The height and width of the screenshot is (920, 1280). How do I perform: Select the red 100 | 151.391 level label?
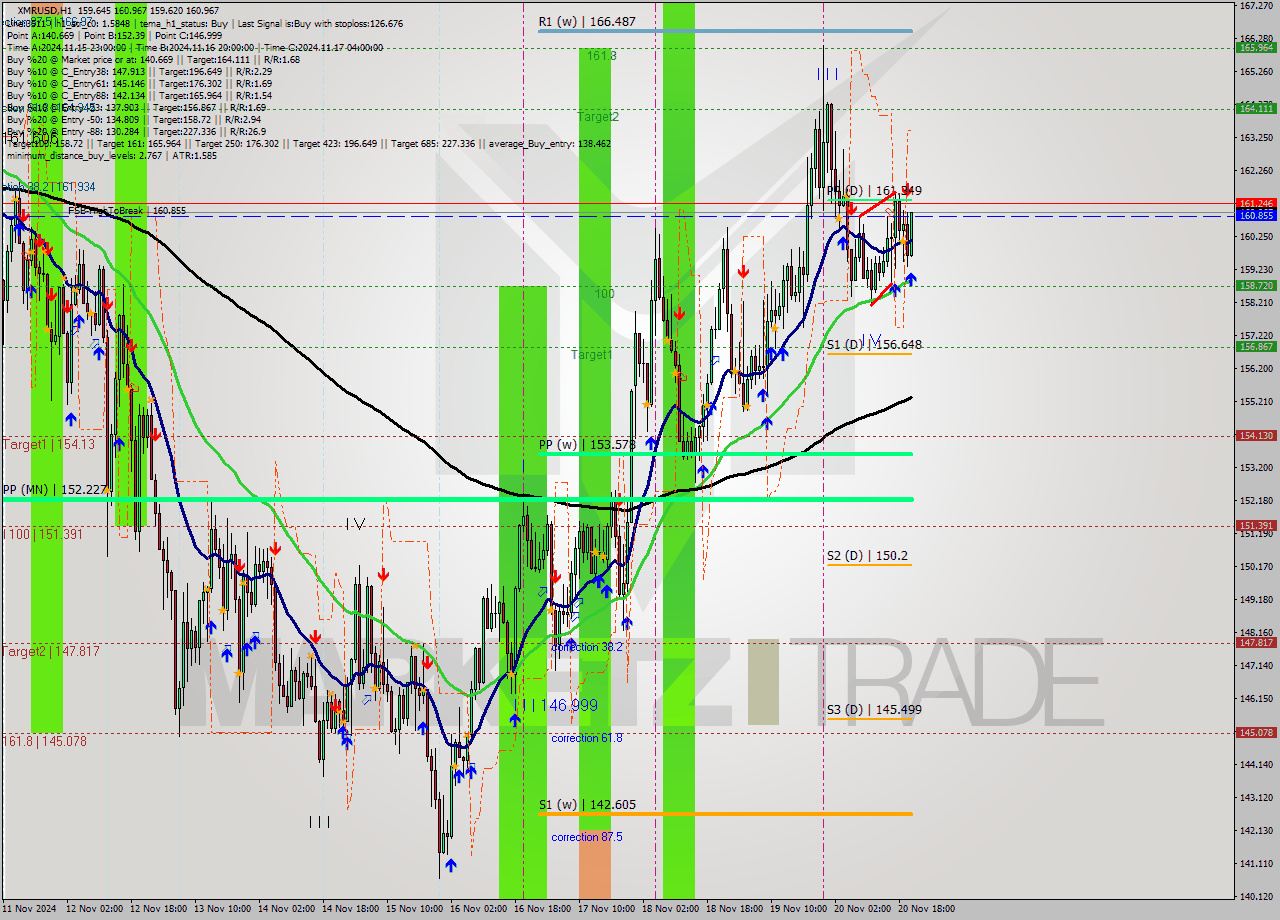[x=42, y=534]
